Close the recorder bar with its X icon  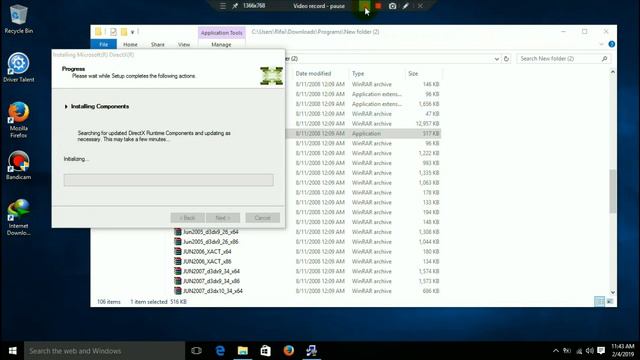[x=420, y=6]
